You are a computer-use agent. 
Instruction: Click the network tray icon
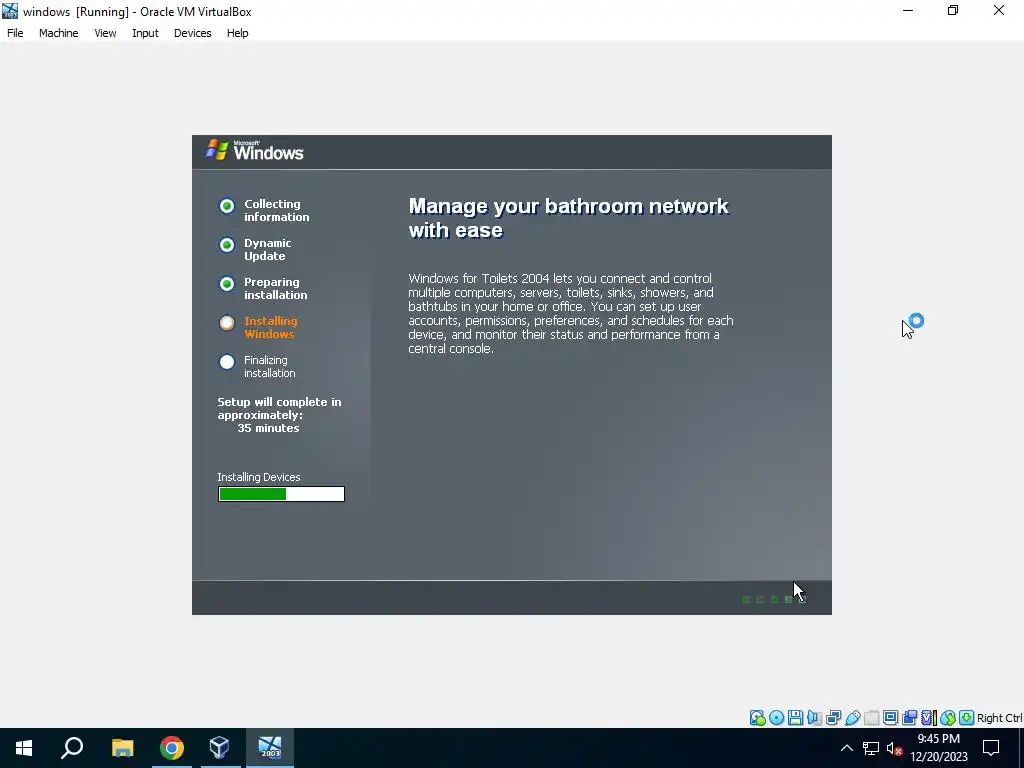[871, 748]
